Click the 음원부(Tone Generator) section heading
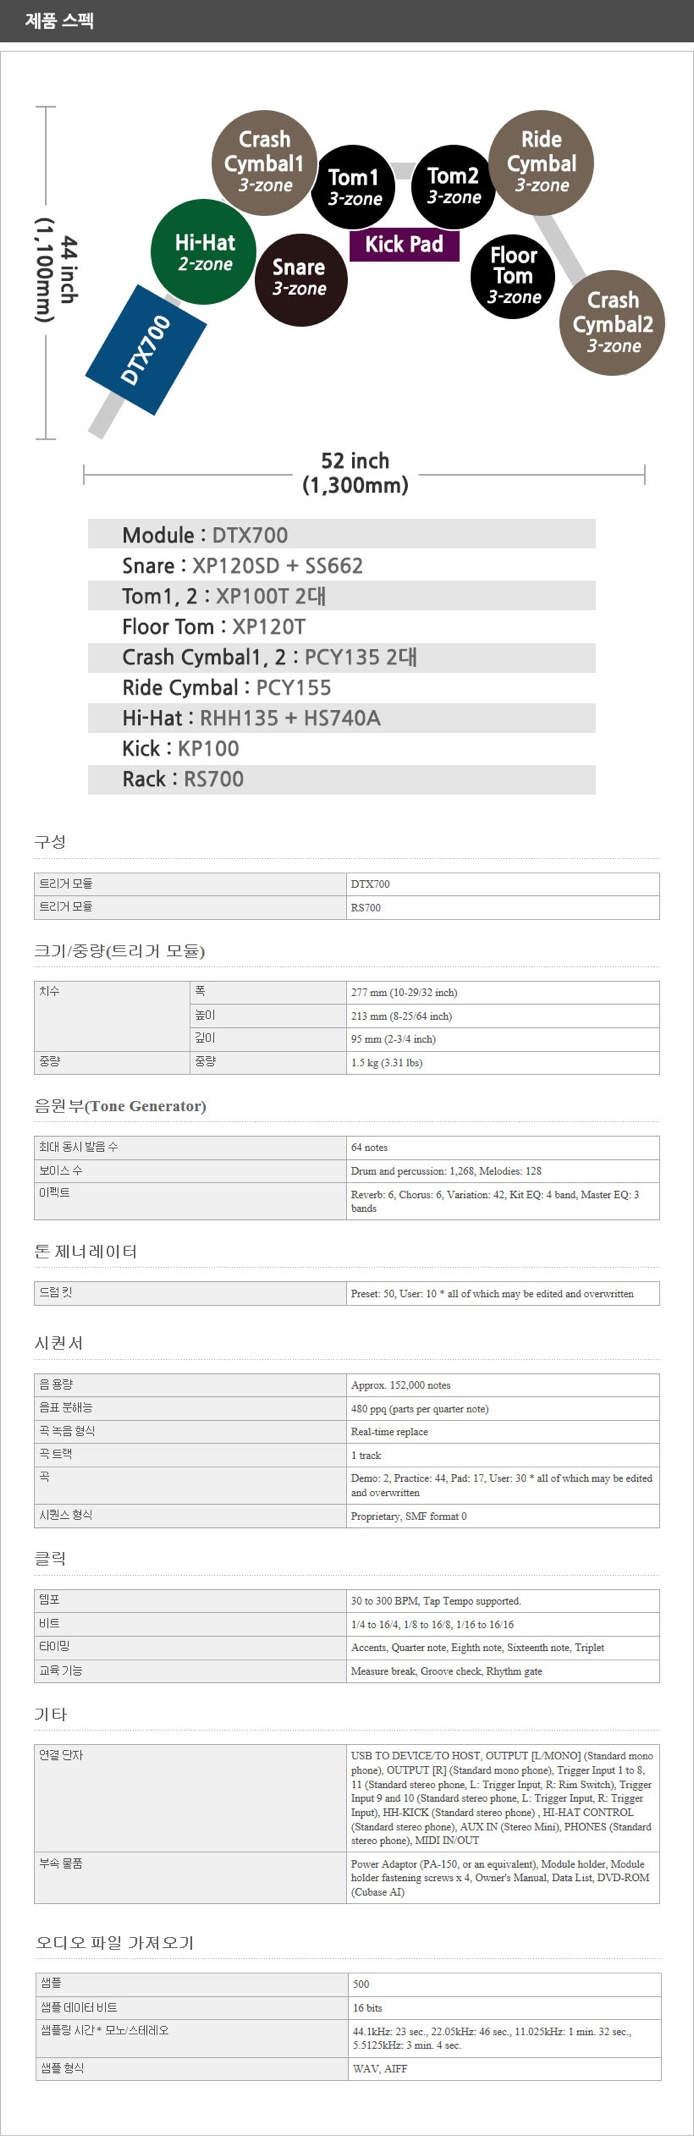This screenshot has height=2136, width=694. tap(120, 1106)
